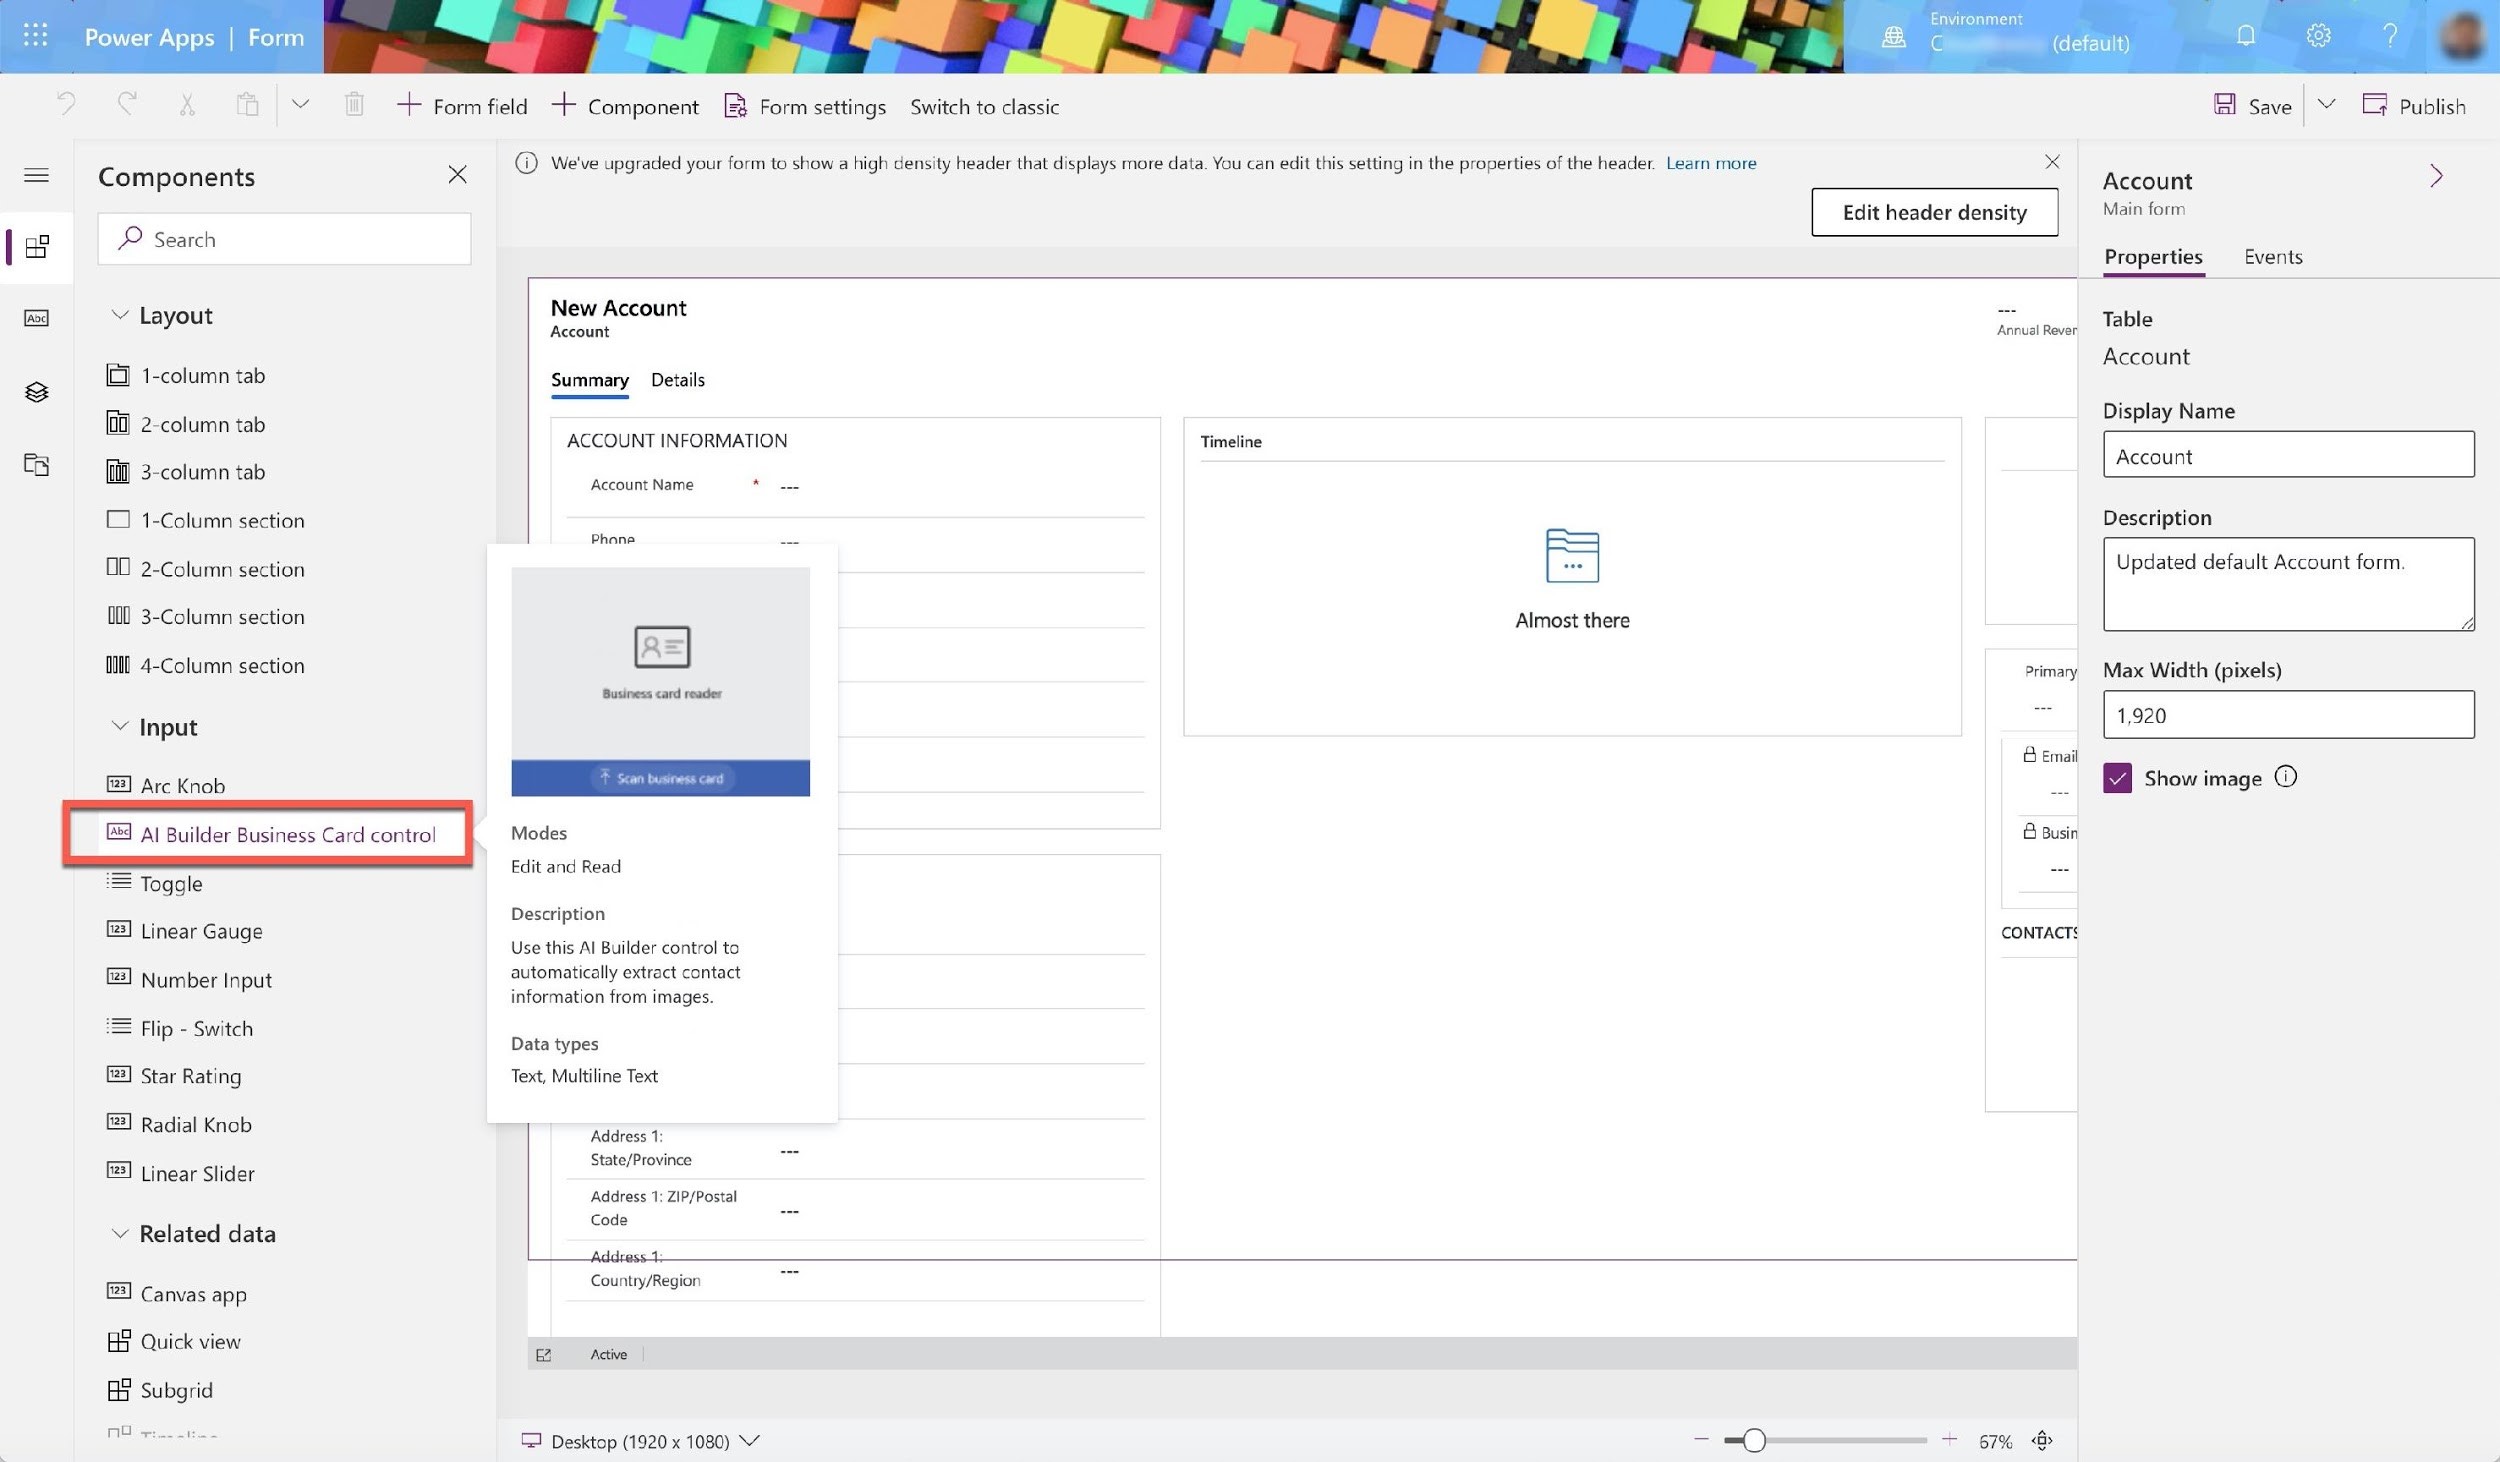Open the Table columns icon in left rail
The image size is (2500, 1462).
pyautogui.click(x=37, y=319)
